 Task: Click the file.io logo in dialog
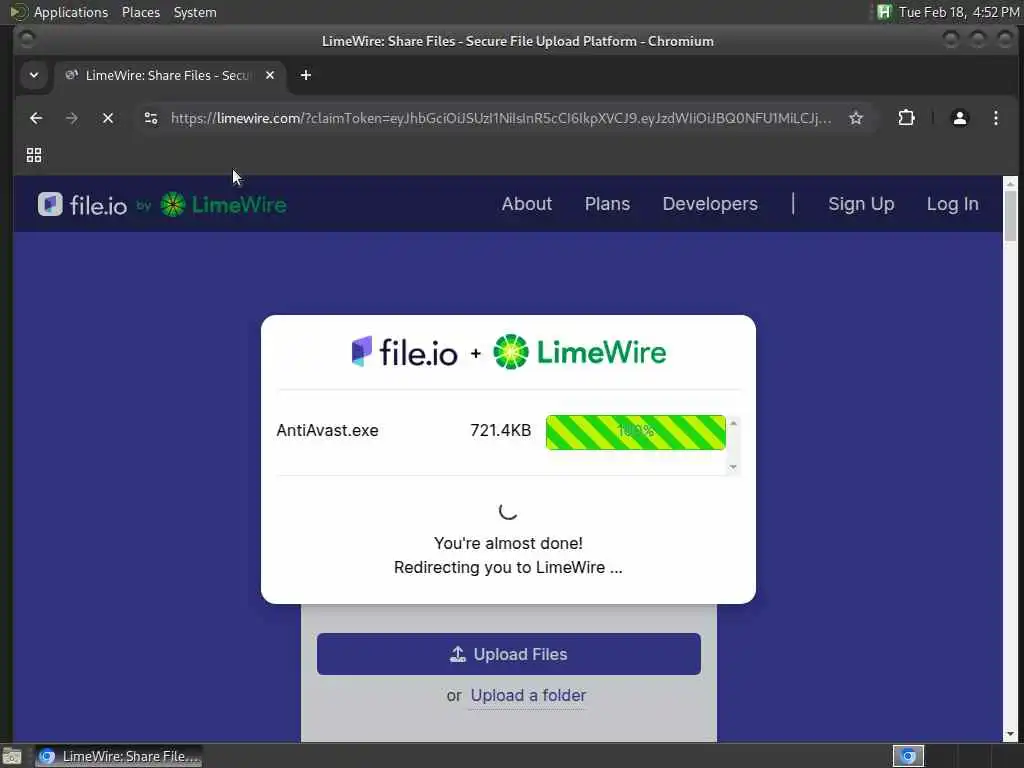click(404, 353)
